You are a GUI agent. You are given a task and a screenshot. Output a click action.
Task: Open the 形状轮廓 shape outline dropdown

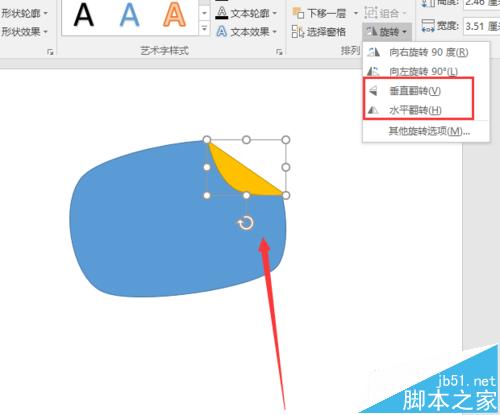tap(24, 13)
